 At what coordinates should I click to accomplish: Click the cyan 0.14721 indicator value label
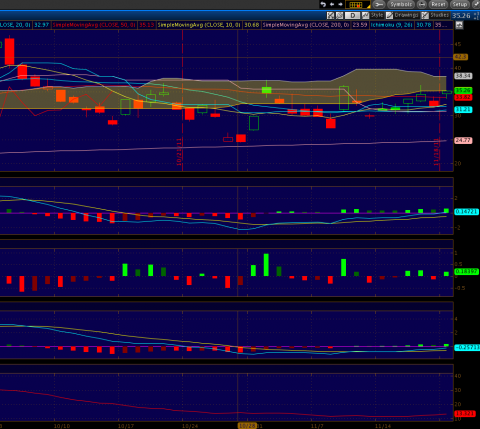point(467,212)
